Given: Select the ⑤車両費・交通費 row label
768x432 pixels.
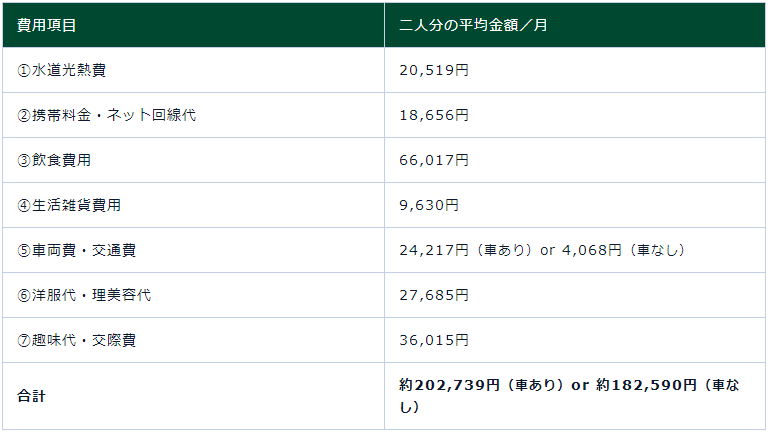Looking at the screenshot, I should (76, 250).
